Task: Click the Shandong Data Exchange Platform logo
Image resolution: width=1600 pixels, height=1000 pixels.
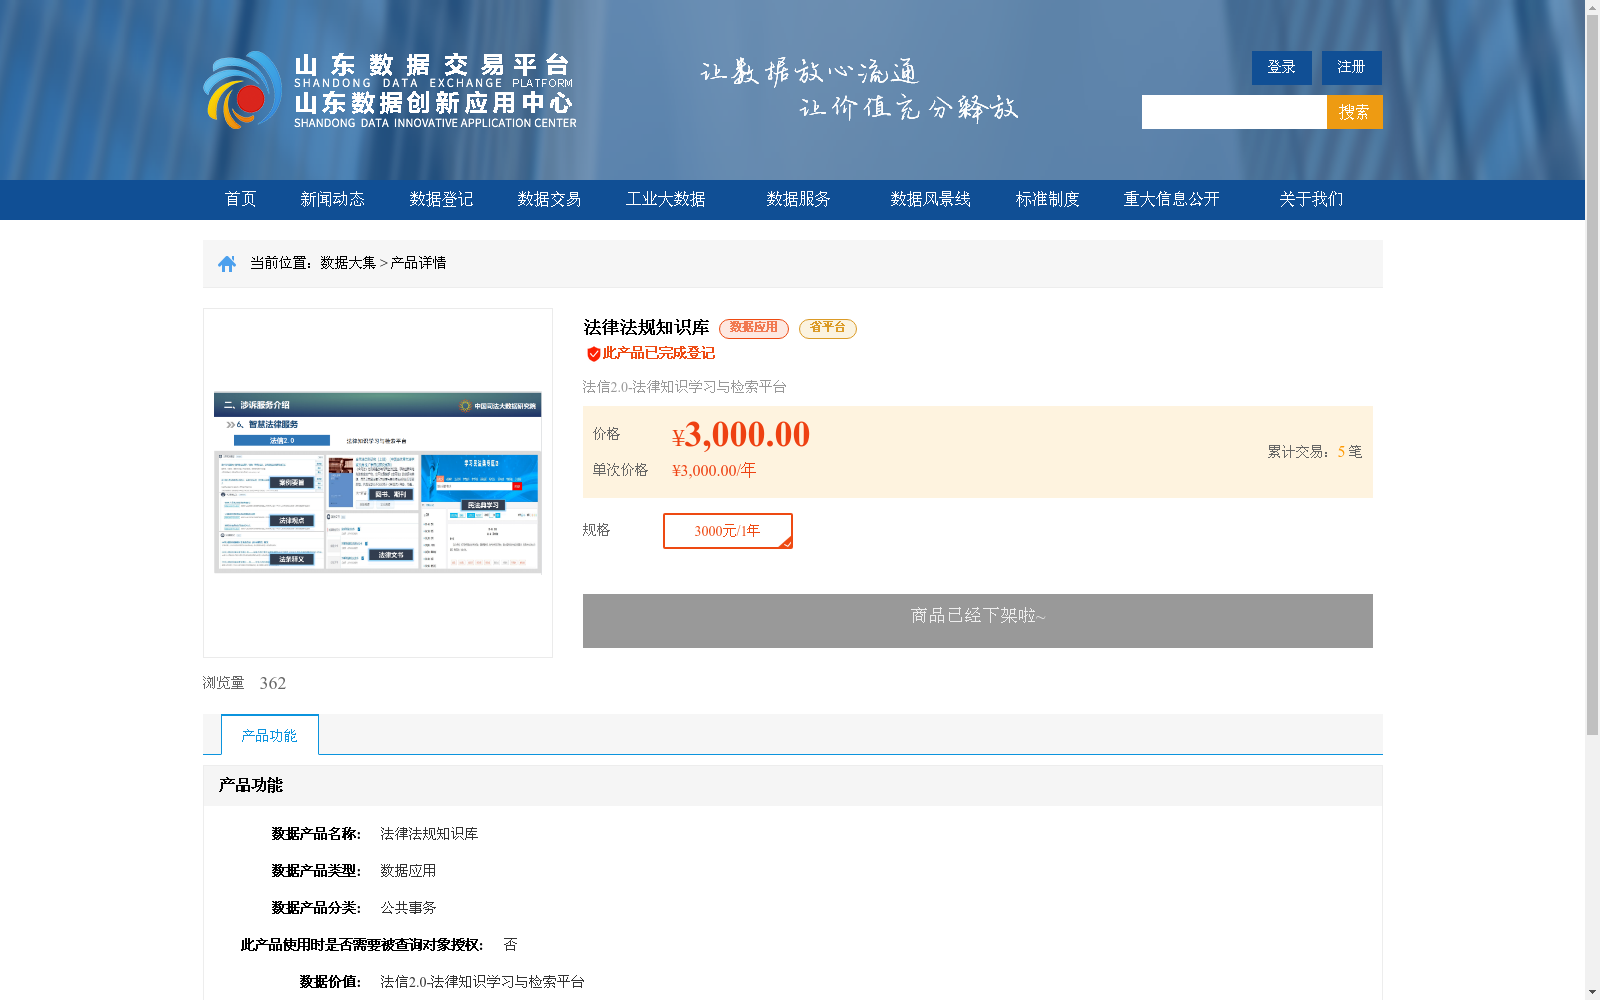Action: click(x=390, y=90)
